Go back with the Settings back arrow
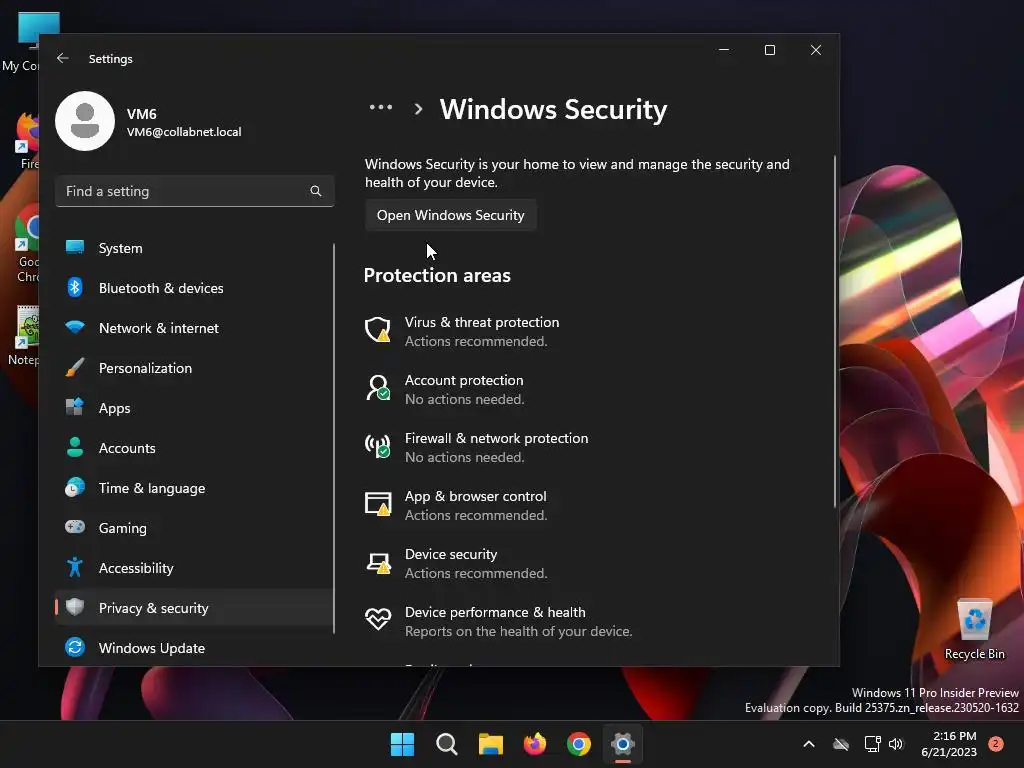The height and width of the screenshot is (768, 1024). (63, 58)
